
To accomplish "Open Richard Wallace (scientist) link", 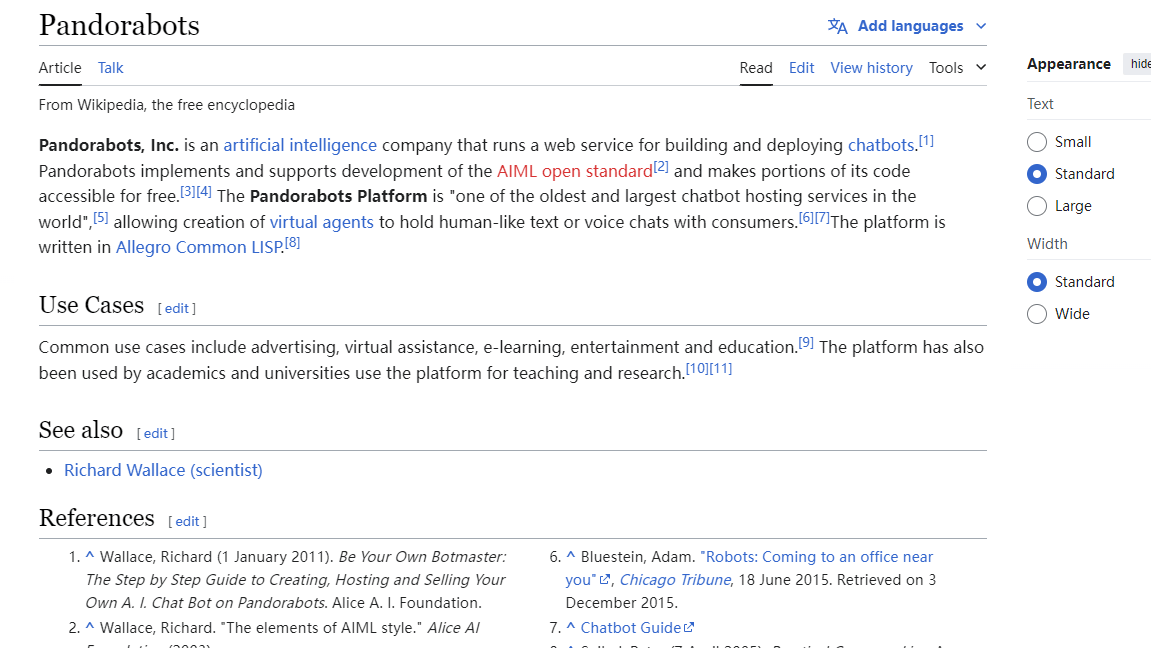I will click(x=163, y=470).
